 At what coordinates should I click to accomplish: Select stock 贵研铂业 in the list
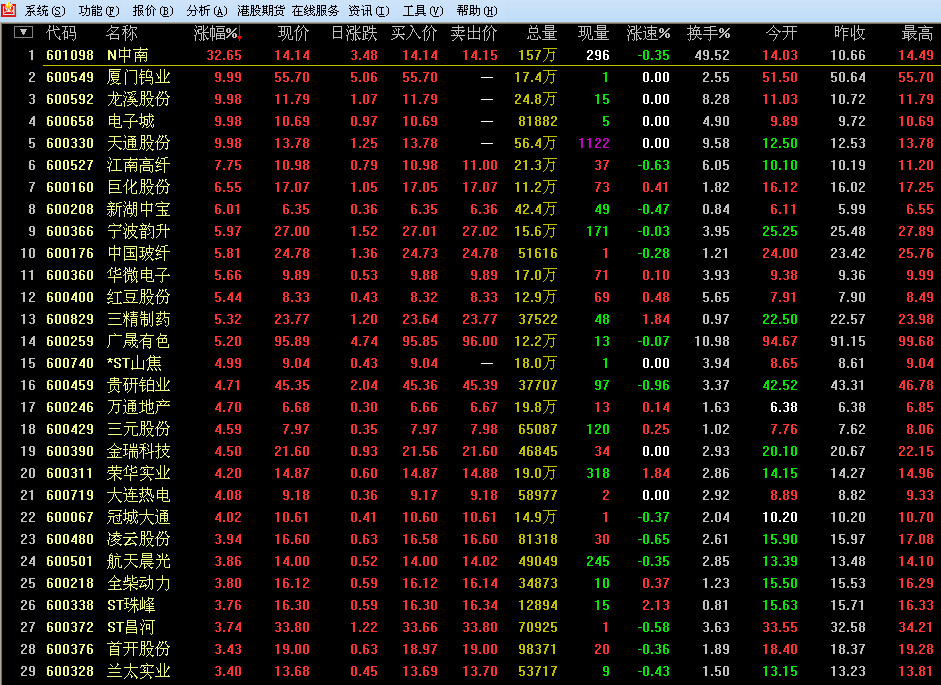[x=139, y=385]
